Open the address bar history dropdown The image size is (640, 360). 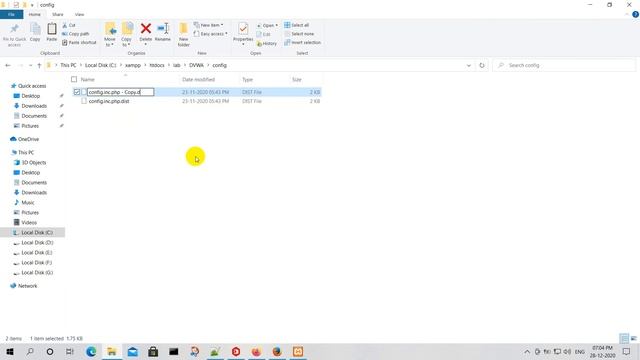[x=469, y=65]
